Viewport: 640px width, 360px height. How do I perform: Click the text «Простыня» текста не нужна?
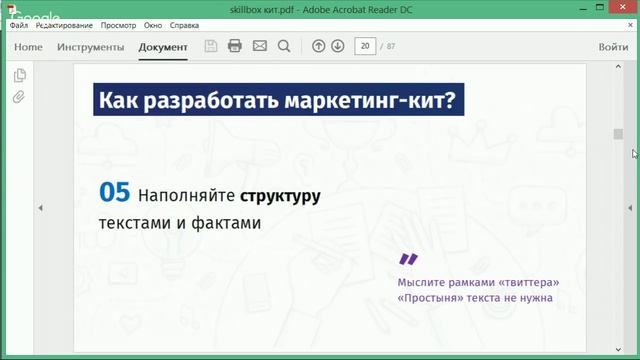(475, 298)
